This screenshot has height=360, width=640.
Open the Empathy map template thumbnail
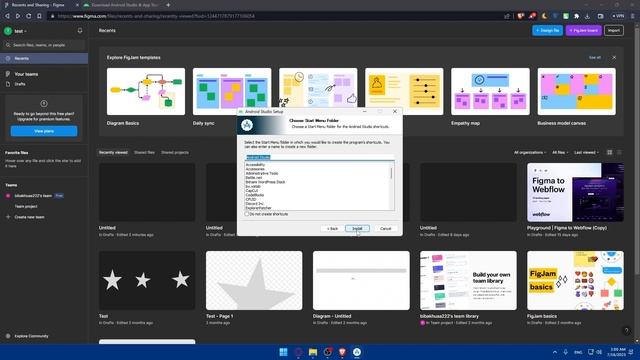tap(490, 91)
